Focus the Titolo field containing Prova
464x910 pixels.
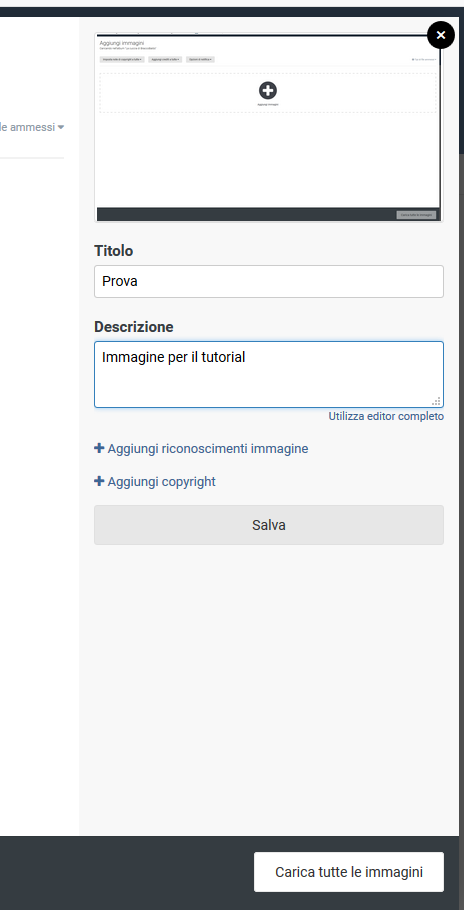point(269,281)
